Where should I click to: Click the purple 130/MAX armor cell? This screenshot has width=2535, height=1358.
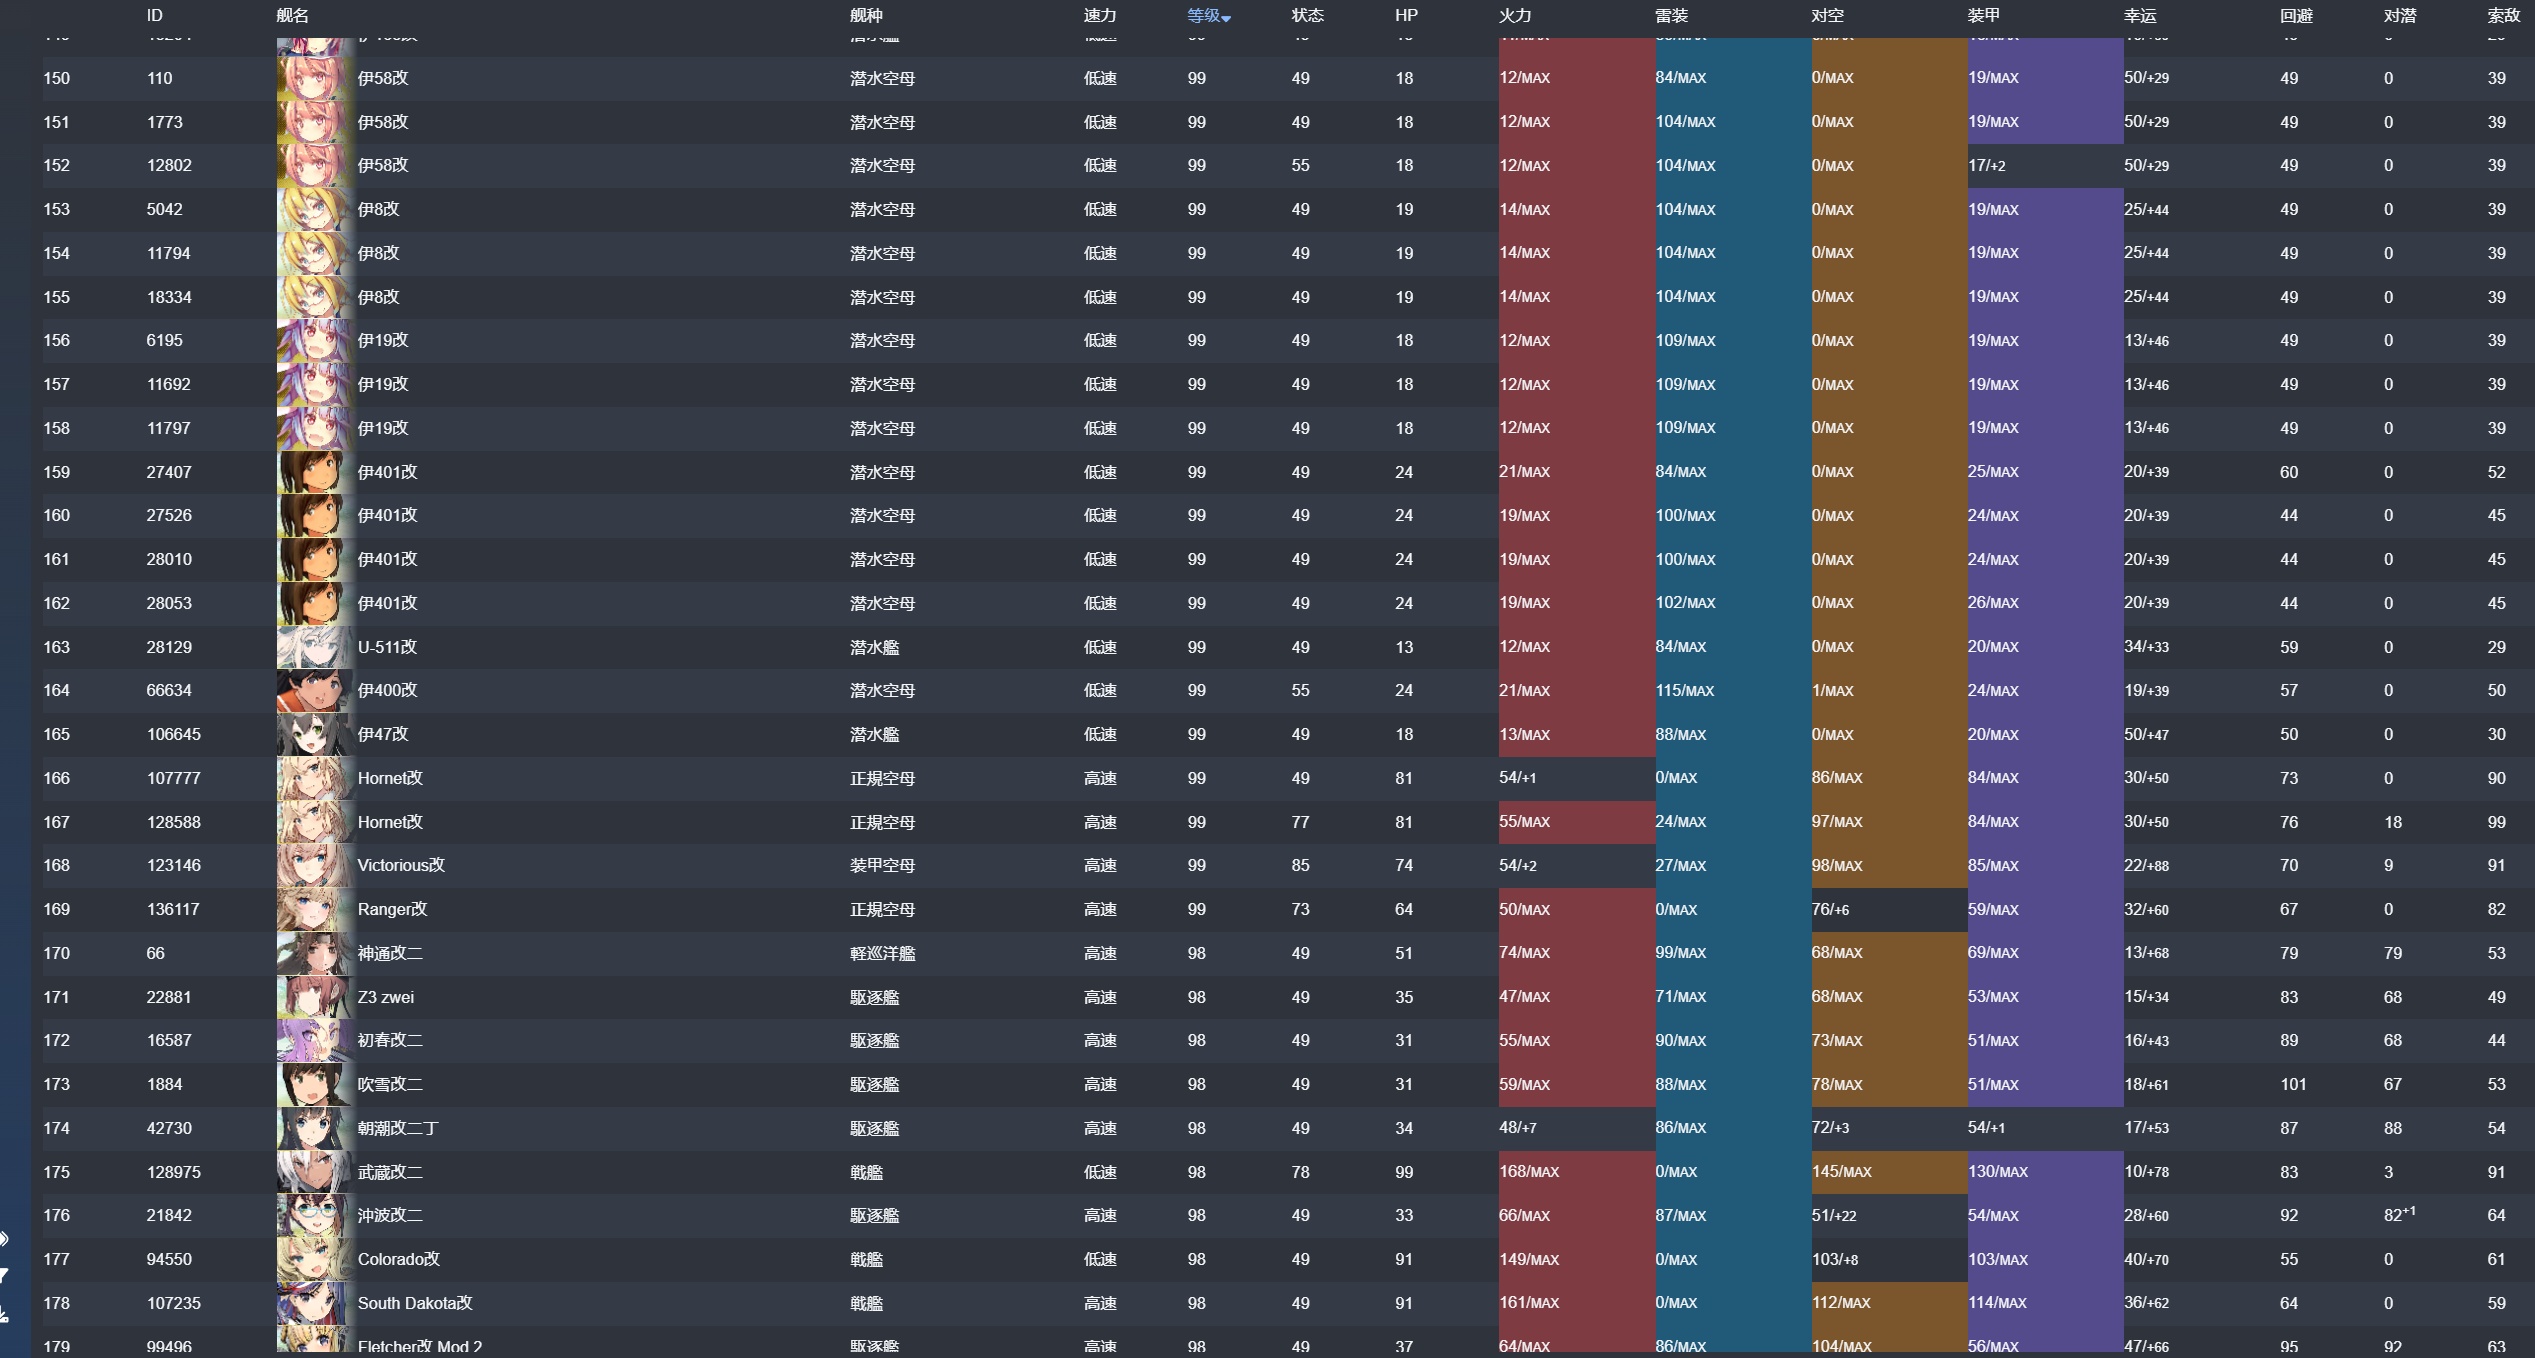[x=2043, y=1172]
